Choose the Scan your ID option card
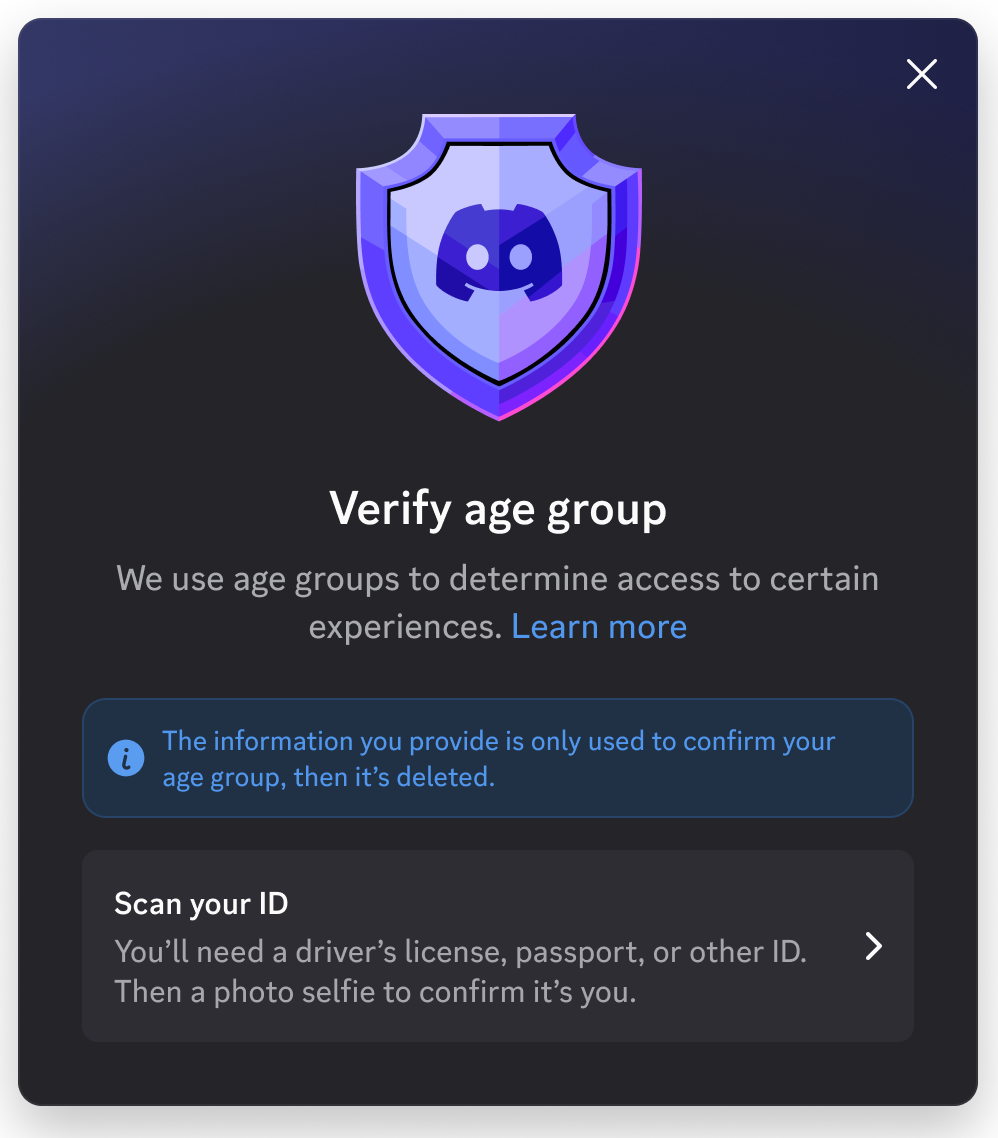998x1138 pixels. click(x=498, y=946)
